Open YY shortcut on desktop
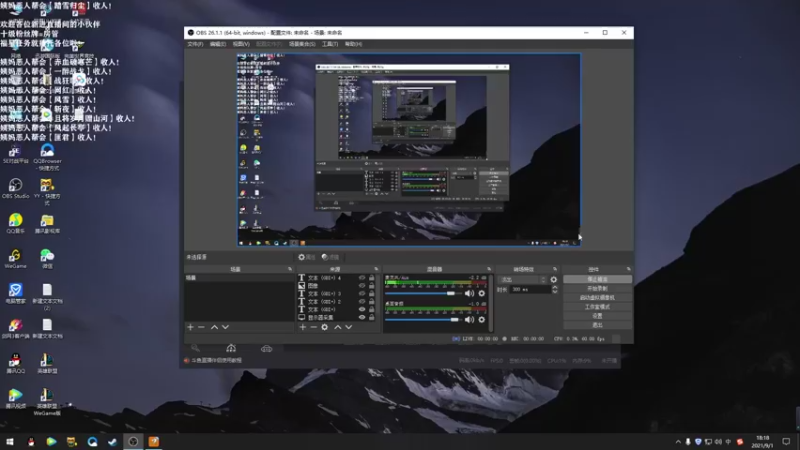This screenshot has width=800, height=450. point(47,192)
